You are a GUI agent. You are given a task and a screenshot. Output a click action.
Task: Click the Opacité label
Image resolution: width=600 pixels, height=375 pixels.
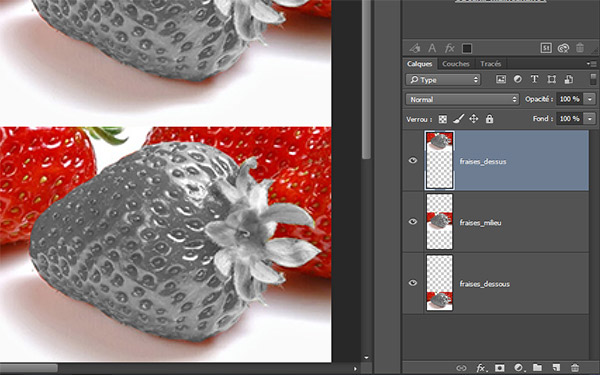[x=539, y=99]
